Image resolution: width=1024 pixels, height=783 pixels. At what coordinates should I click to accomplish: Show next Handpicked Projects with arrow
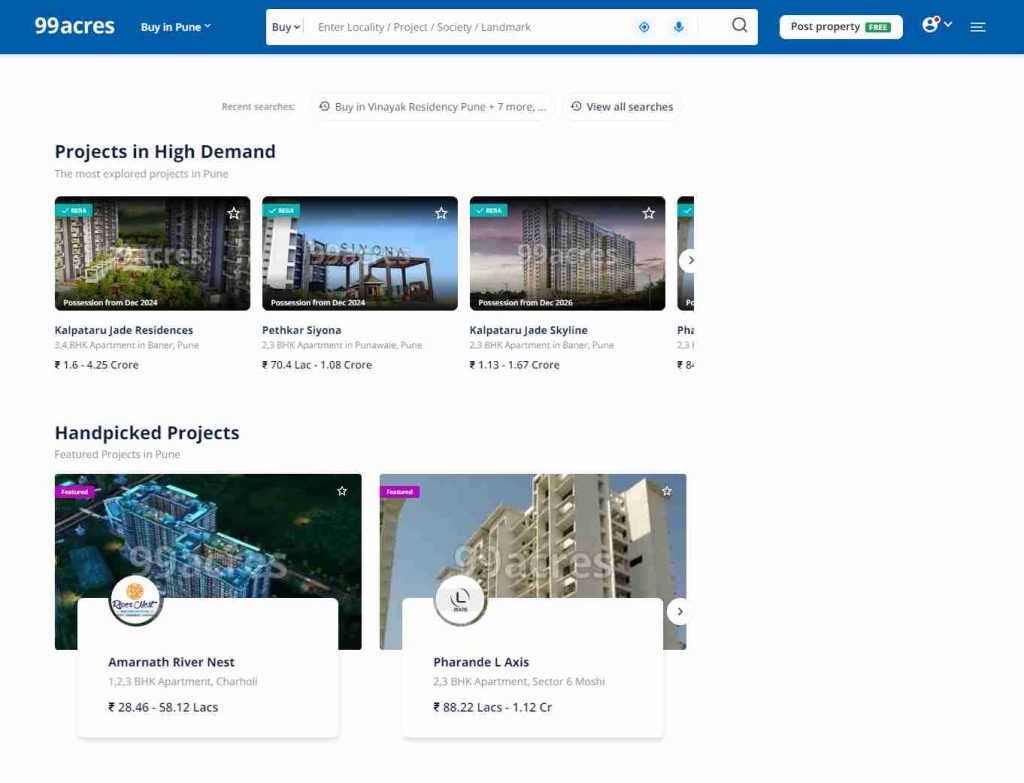click(x=680, y=611)
